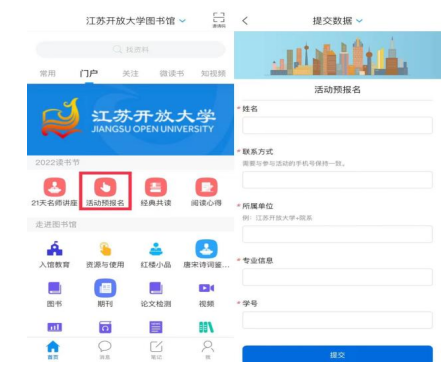446x377 pixels.
Task: Focus the 姓名 input field
Action: pyautogui.click(x=337, y=125)
